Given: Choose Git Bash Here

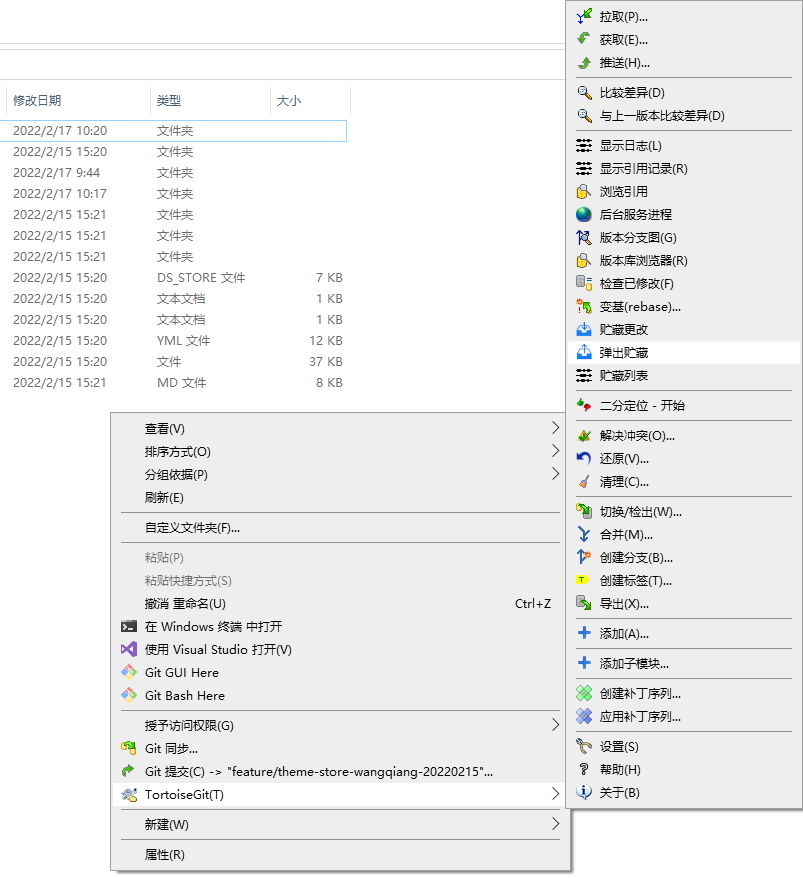Looking at the screenshot, I should [340, 695].
